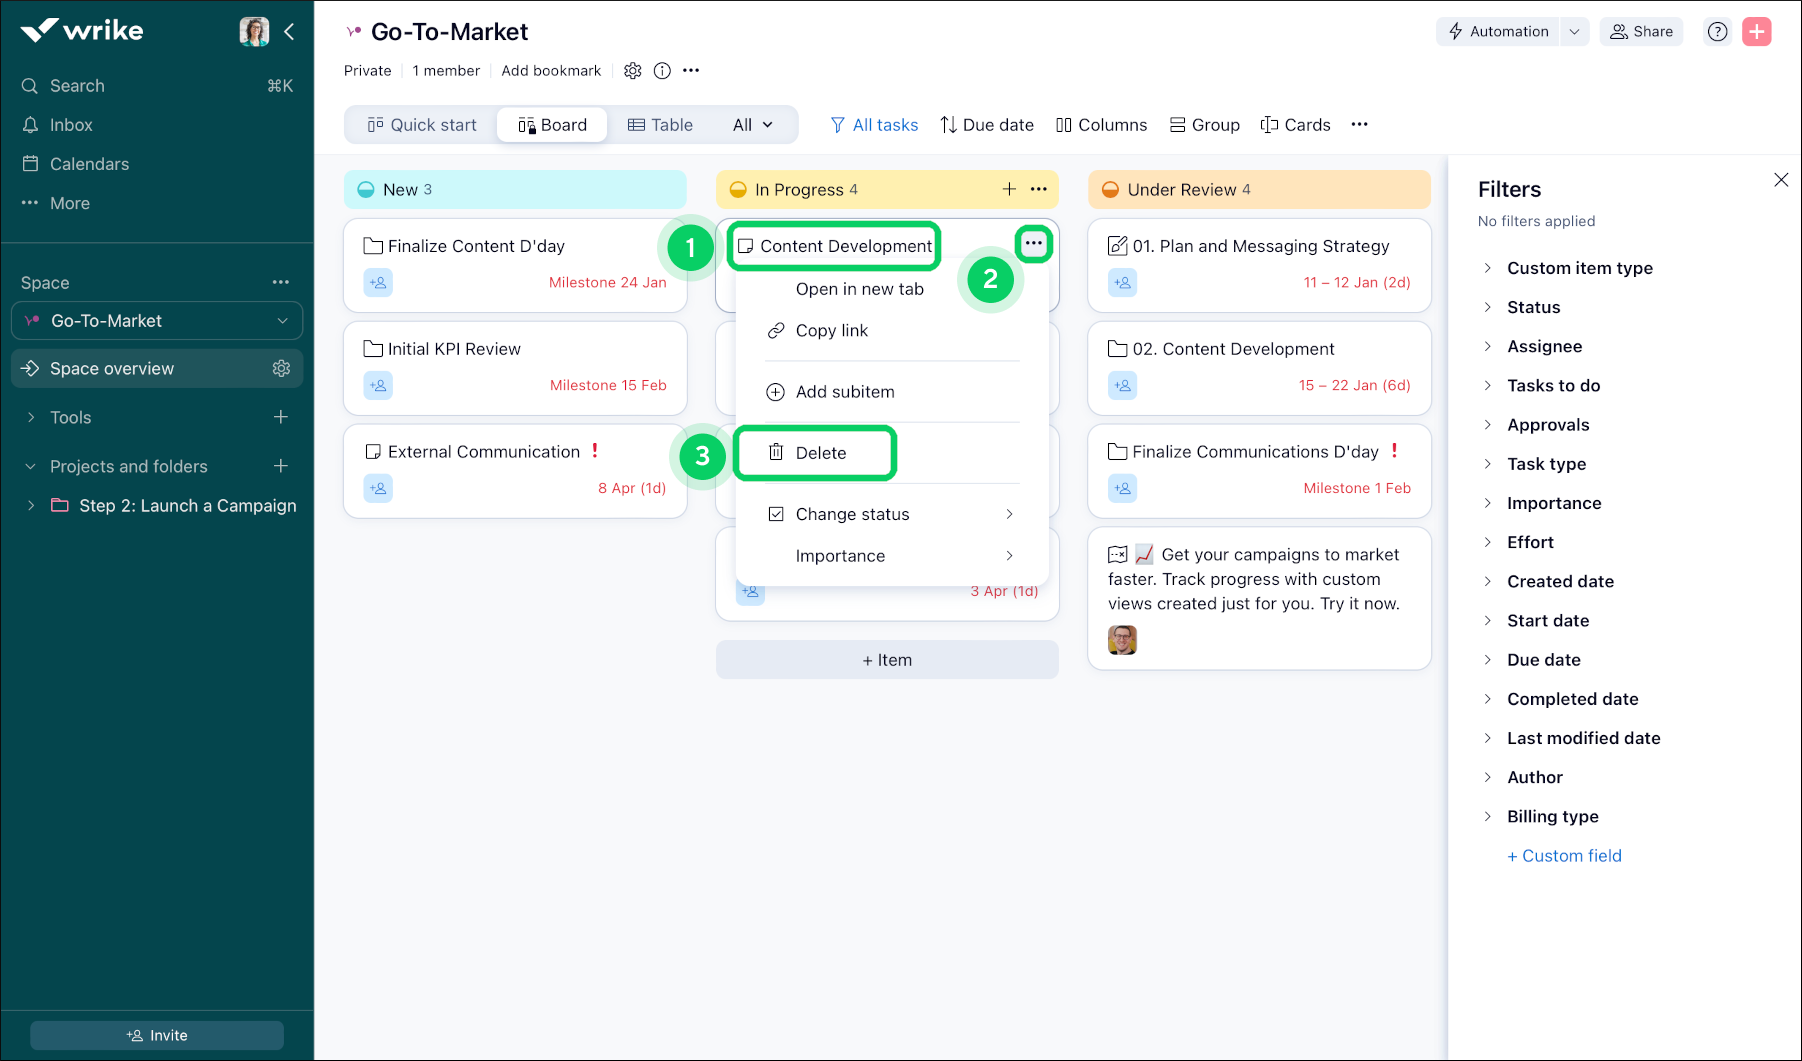Click the pink plus create button

point(1756,32)
